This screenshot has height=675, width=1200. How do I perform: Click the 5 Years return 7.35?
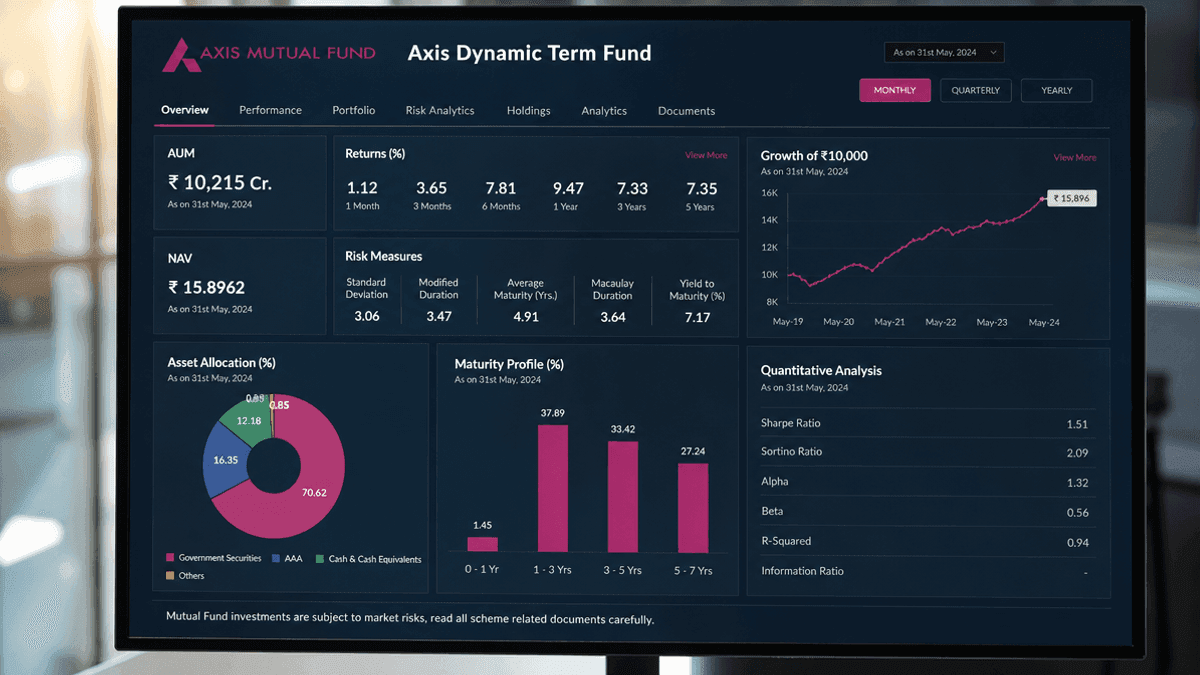(702, 188)
